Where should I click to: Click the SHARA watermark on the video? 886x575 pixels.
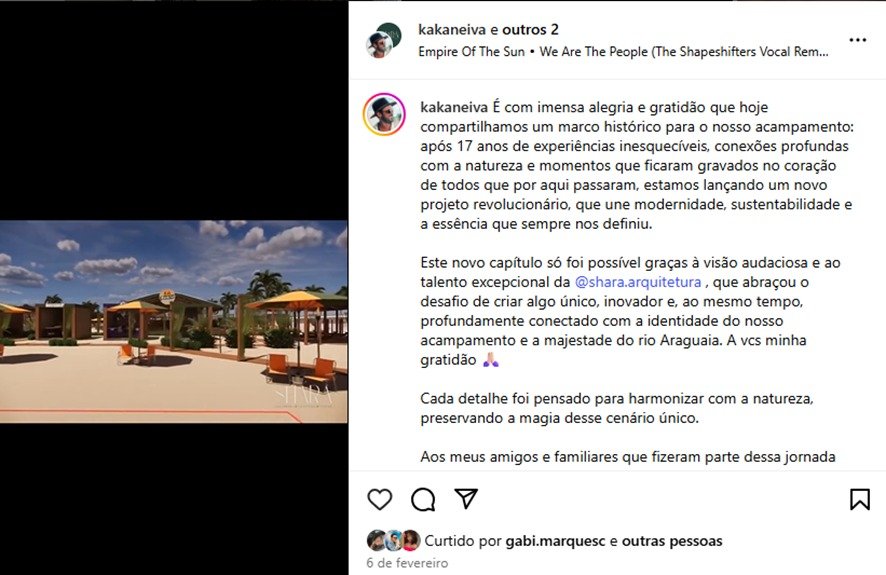tap(304, 397)
